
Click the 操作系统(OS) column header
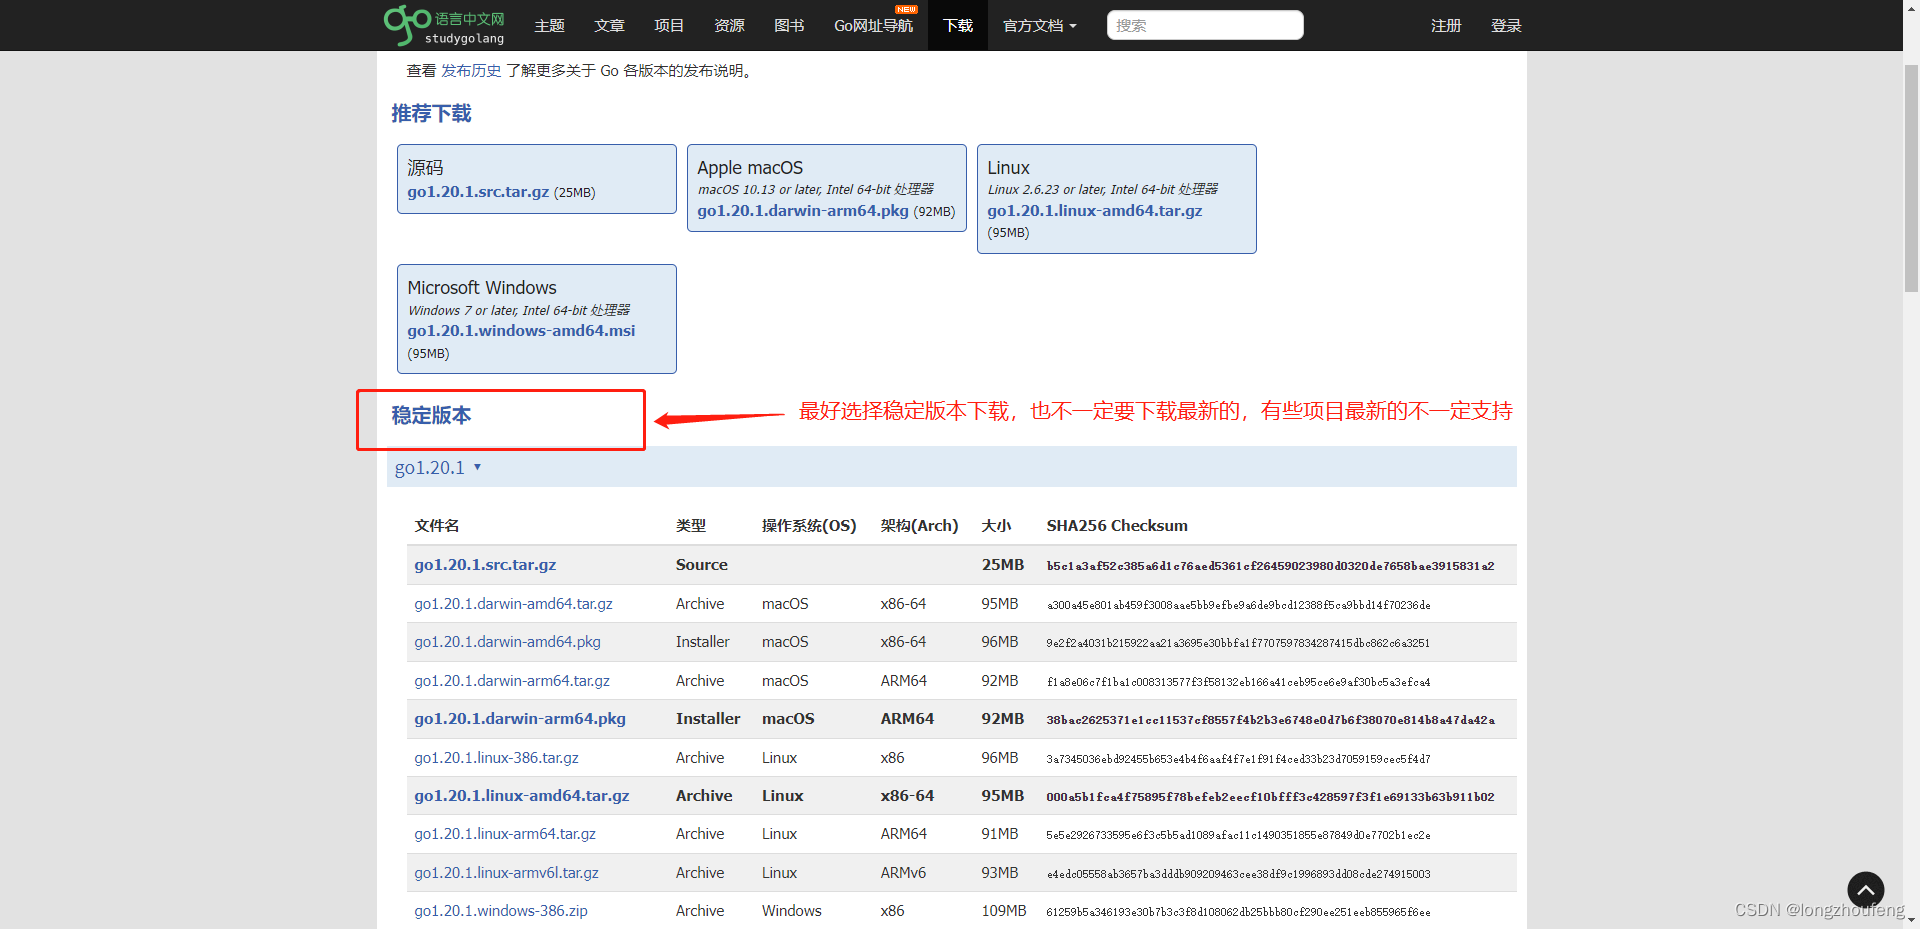(809, 525)
